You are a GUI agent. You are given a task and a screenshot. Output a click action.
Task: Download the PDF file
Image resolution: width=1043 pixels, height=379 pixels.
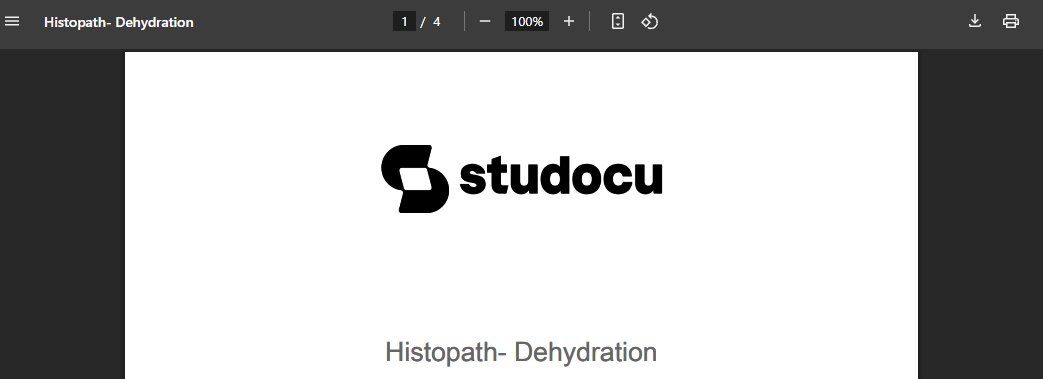[974, 21]
